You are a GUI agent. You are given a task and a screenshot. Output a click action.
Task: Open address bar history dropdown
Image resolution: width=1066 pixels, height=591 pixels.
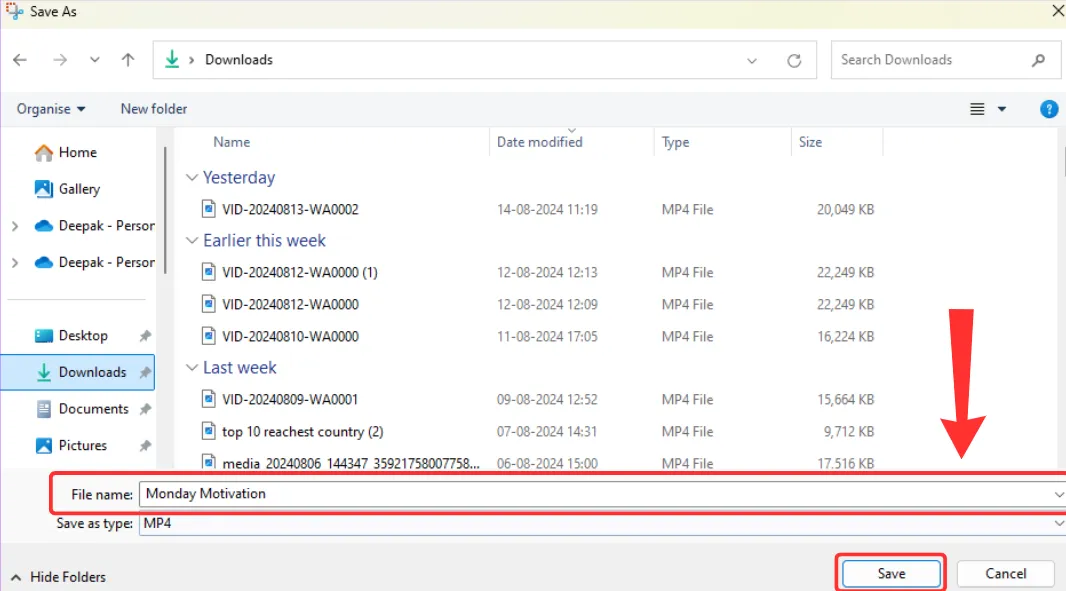(x=752, y=61)
